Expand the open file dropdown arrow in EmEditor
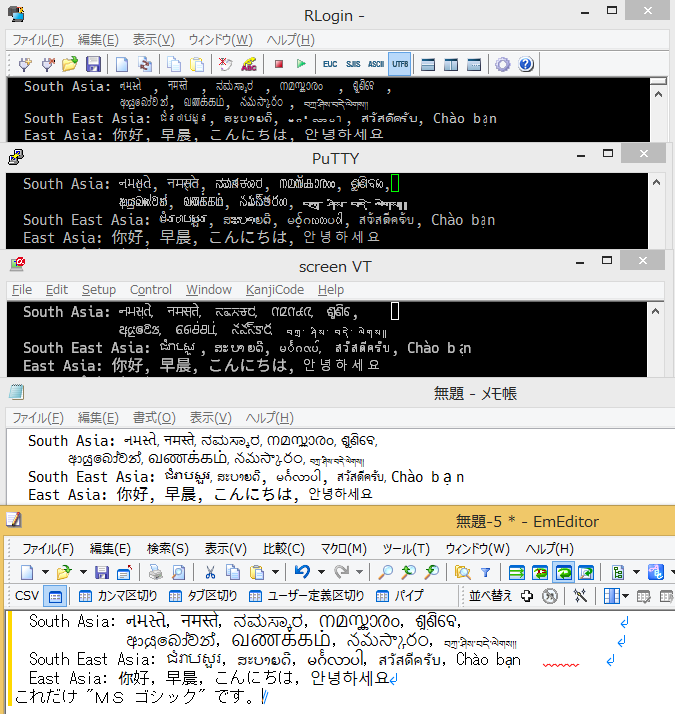This screenshot has width=675, height=714. 81,572
